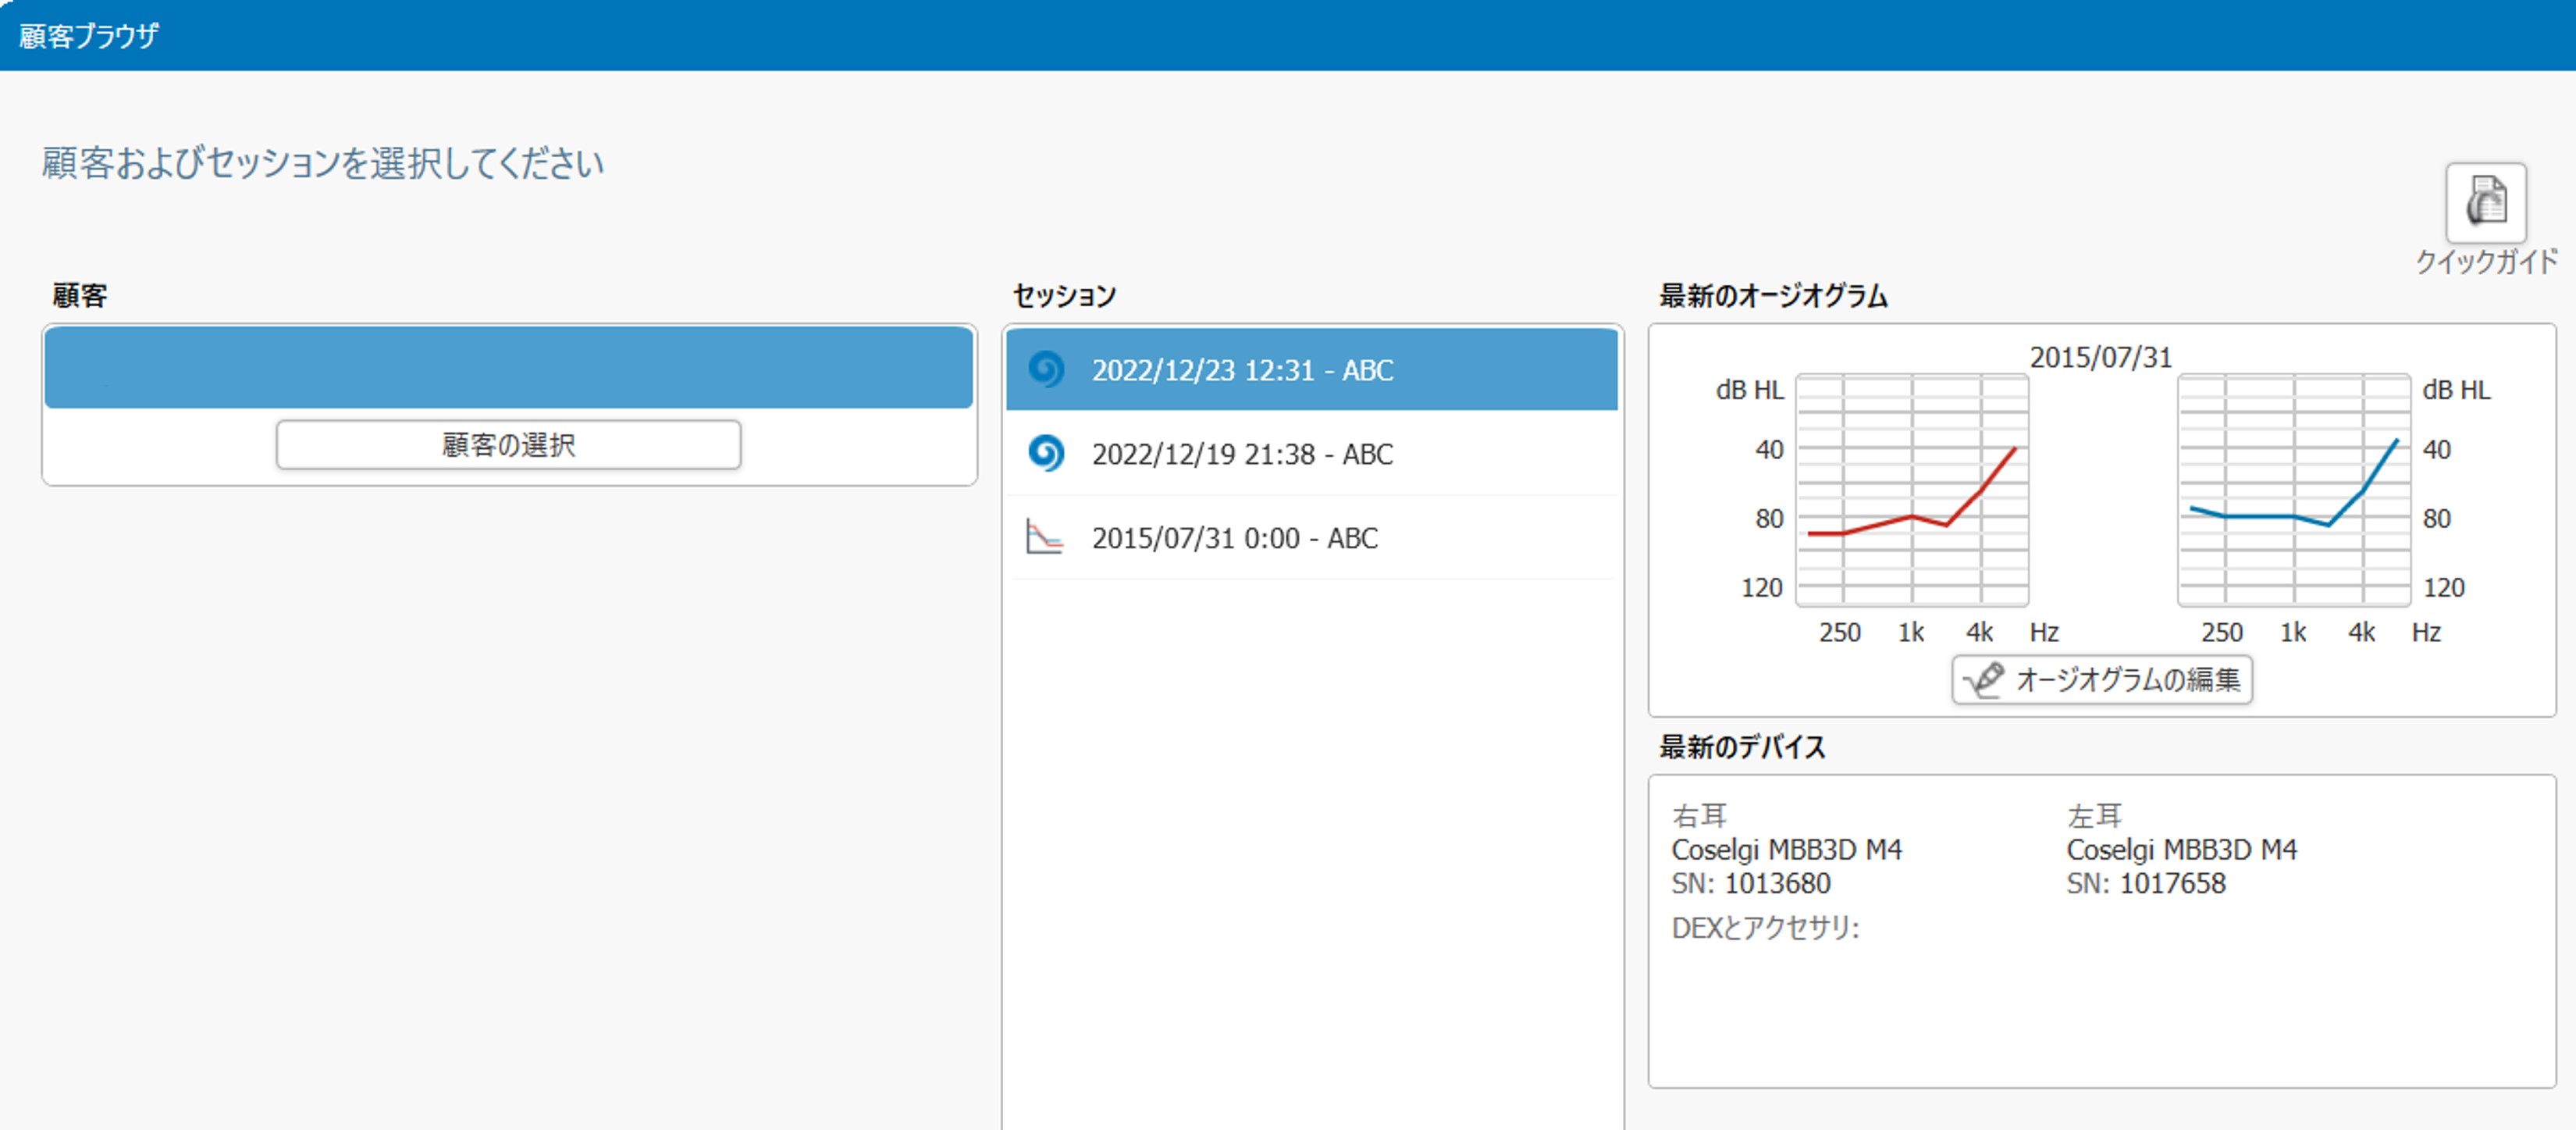This screenshot has width=2576, height=1130.
Task: Select session 2015/07/31 0:00 - ABC
Action: coord(1311,538)
